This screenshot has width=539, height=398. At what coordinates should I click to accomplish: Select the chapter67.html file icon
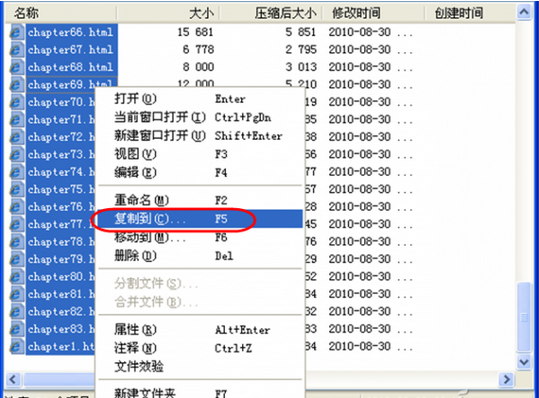pos(16,50)
